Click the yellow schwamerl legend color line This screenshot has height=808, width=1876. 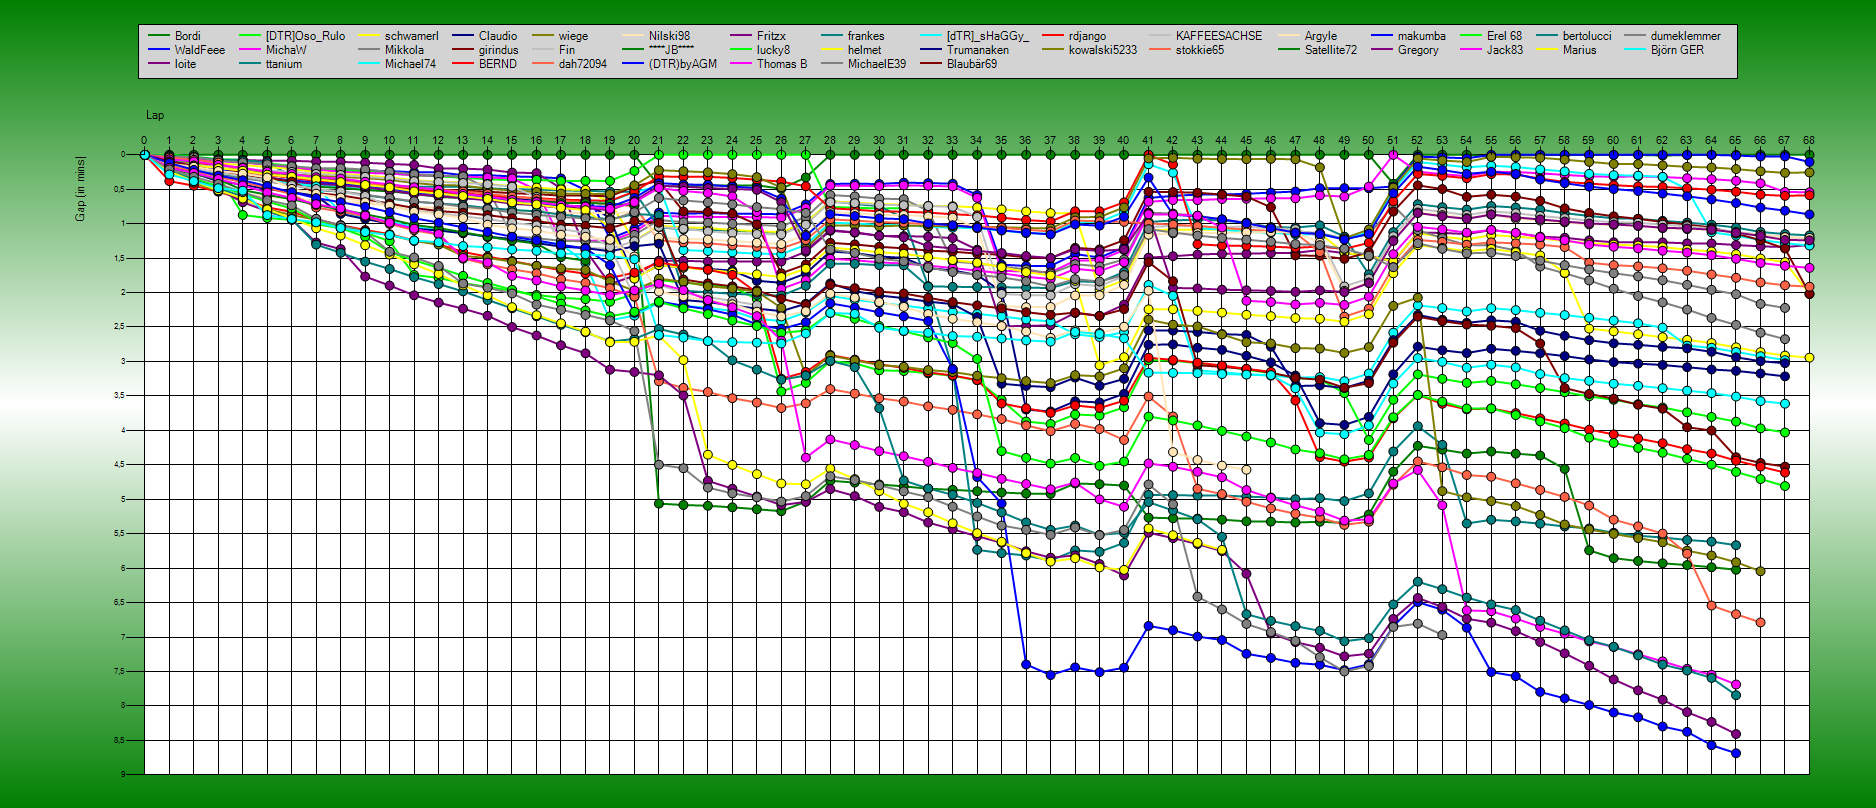(368, 36)
